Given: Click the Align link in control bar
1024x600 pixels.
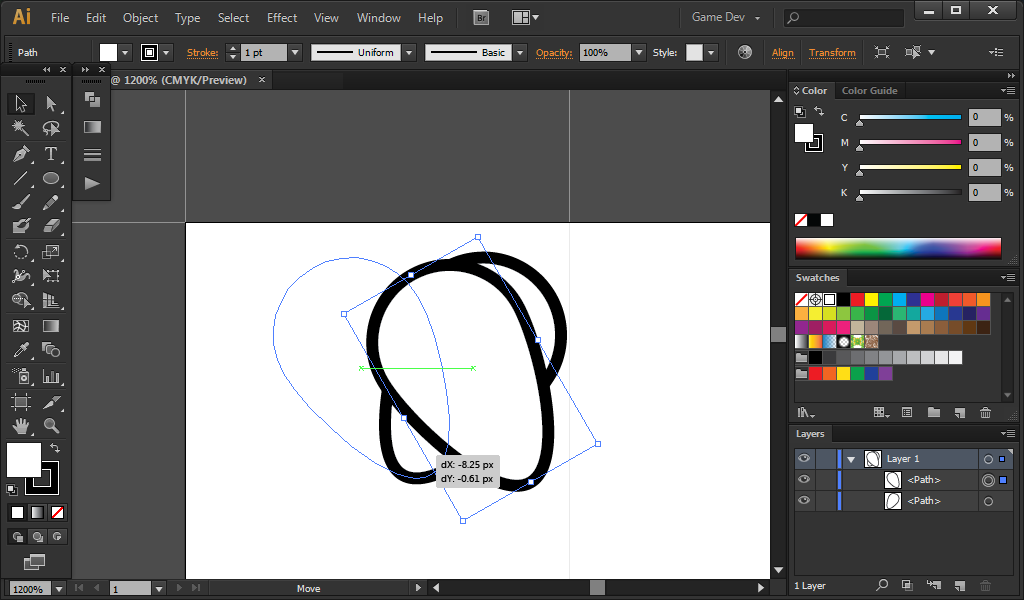Looking at the screenshot, I should [x=782, y=53].
